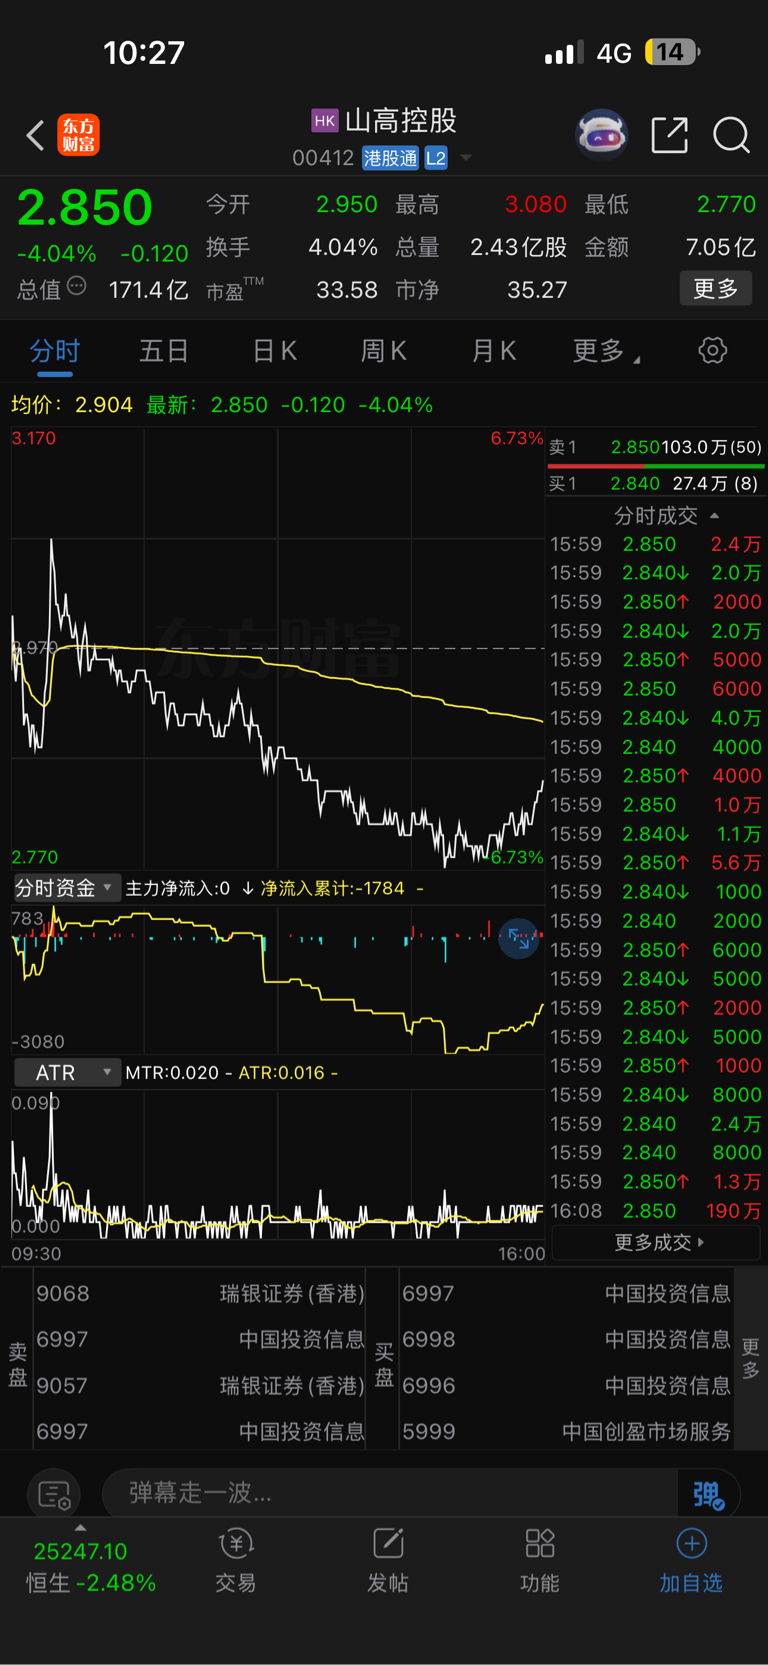Image resolution: width=768 pixels, height=1665 pixels.
Task: Open the ATR indicator dropdown
Action: 66,1072
